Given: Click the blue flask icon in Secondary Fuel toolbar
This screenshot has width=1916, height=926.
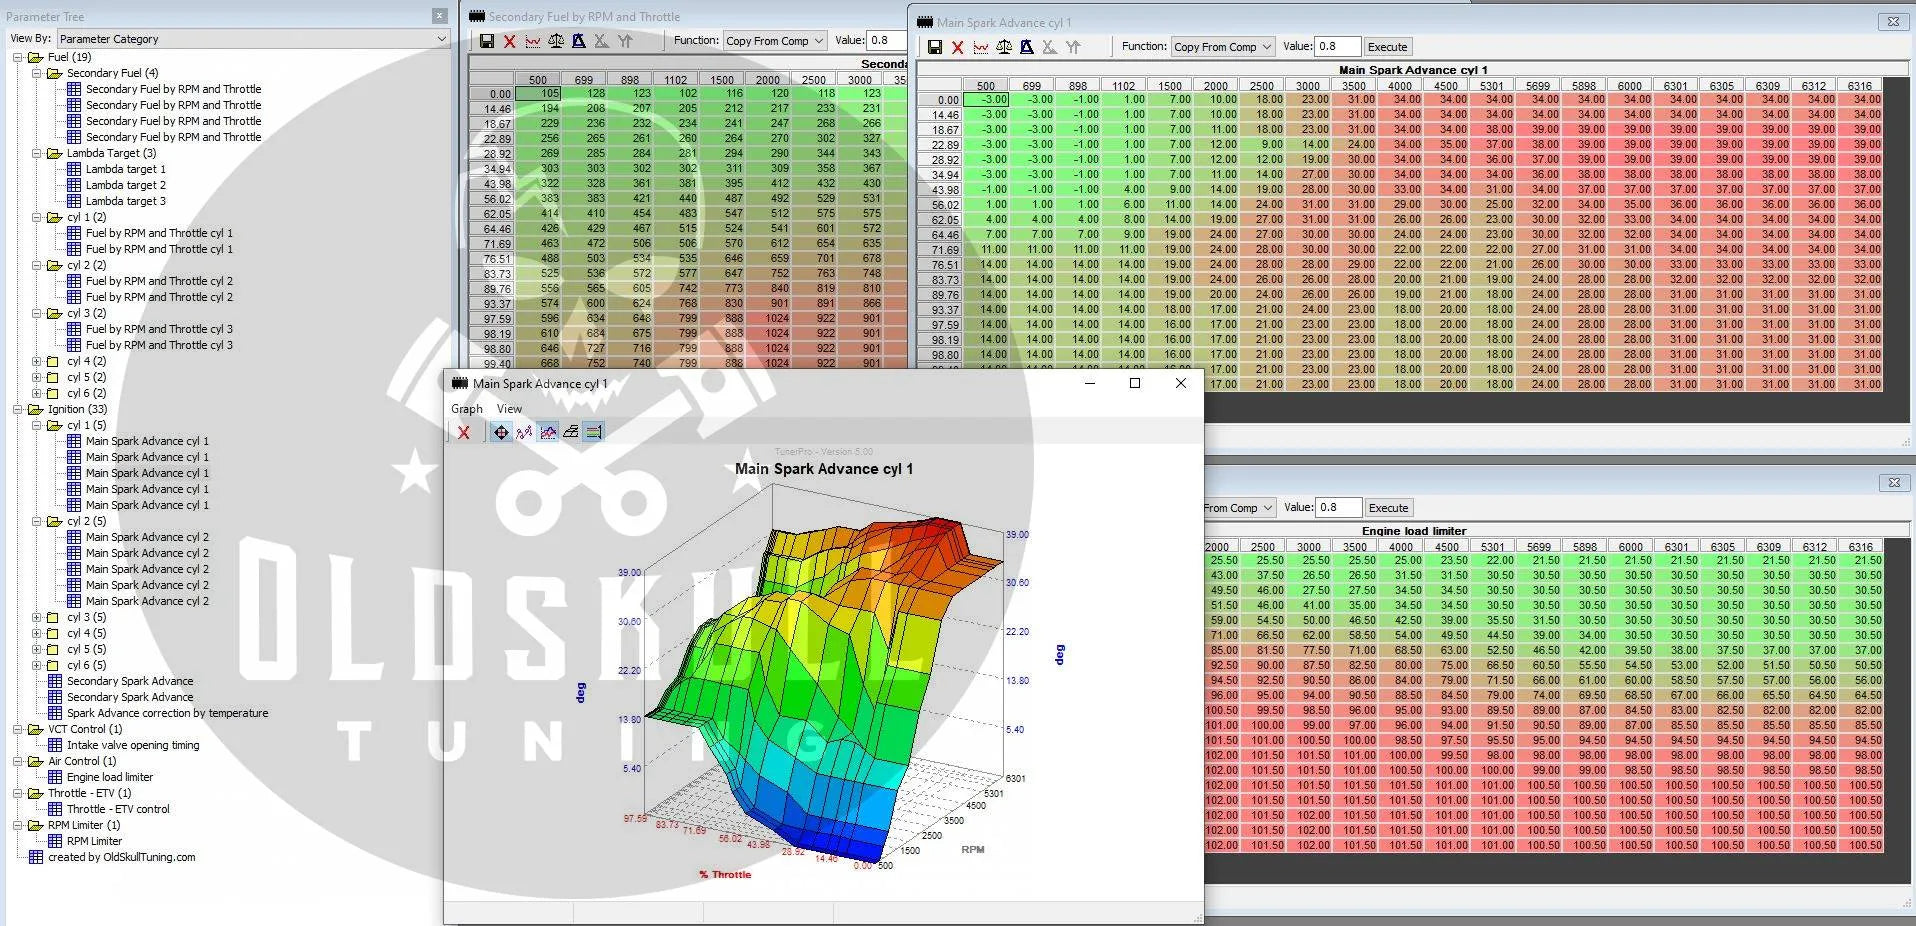Looking at the screenshot, I should coord(579,41).
